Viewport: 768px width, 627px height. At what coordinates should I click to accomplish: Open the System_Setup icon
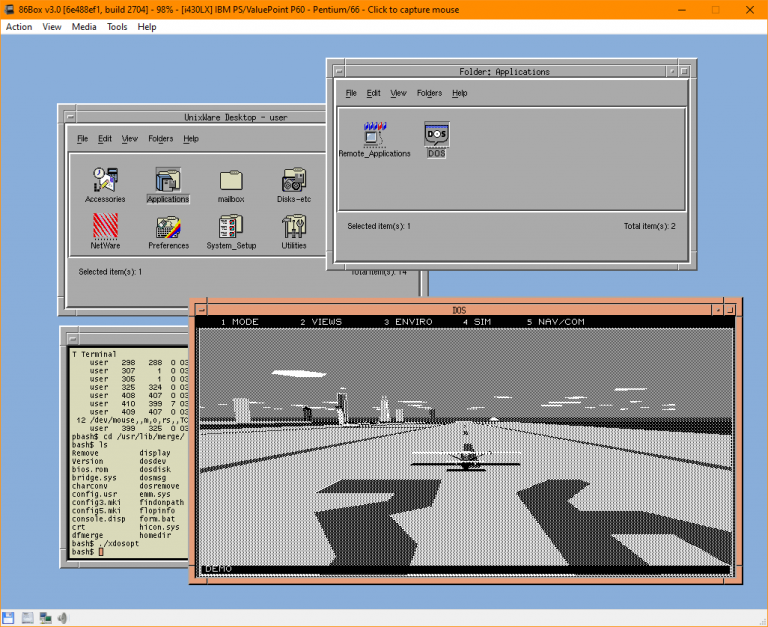(231, 226)
